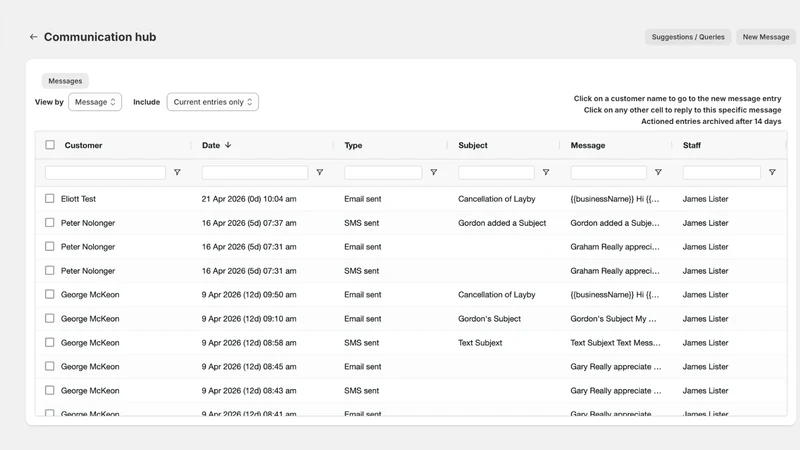Click SMS sent in the 08:43 am row

point(361,391)
